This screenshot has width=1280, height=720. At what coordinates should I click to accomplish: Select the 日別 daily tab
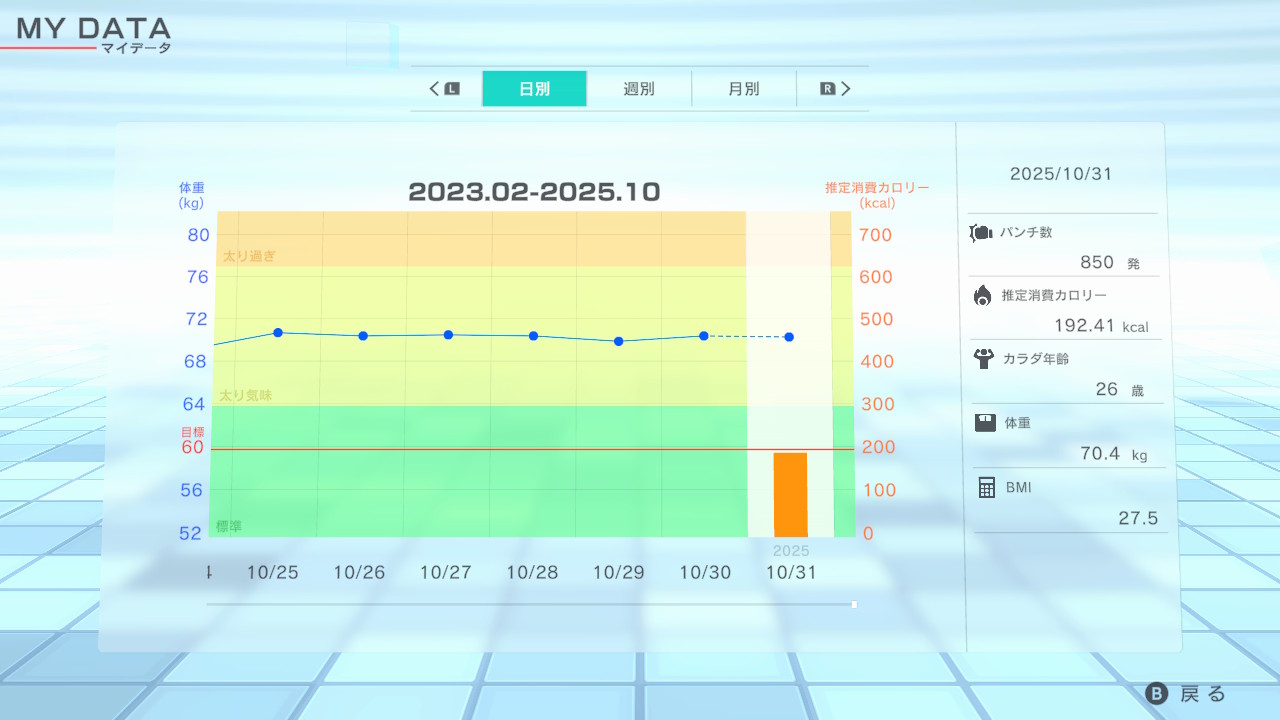coord(534,89)
